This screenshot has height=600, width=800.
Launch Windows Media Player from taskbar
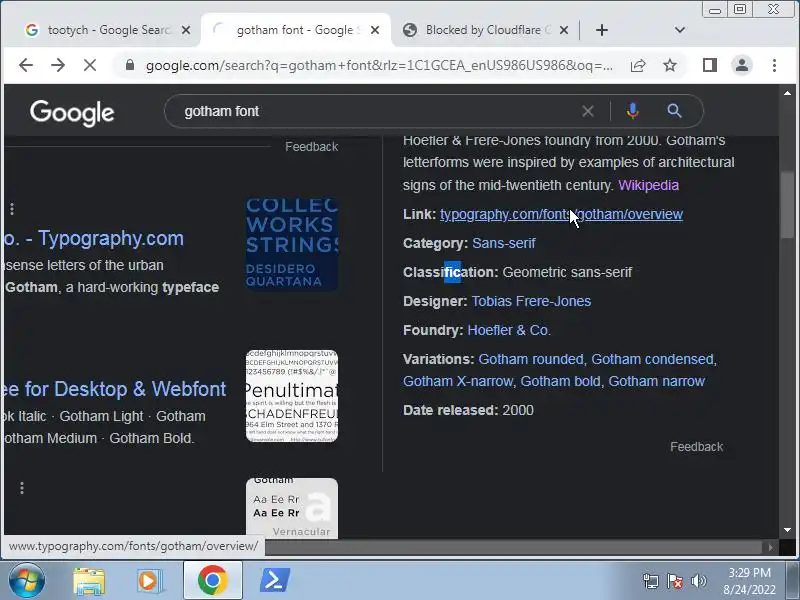pyautogui.click(x=149, y=581)
